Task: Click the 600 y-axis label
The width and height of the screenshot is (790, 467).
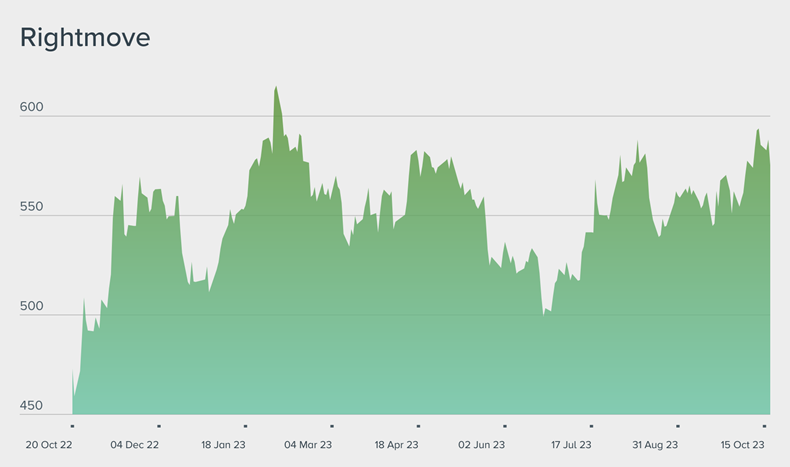Action: point(31,107)
